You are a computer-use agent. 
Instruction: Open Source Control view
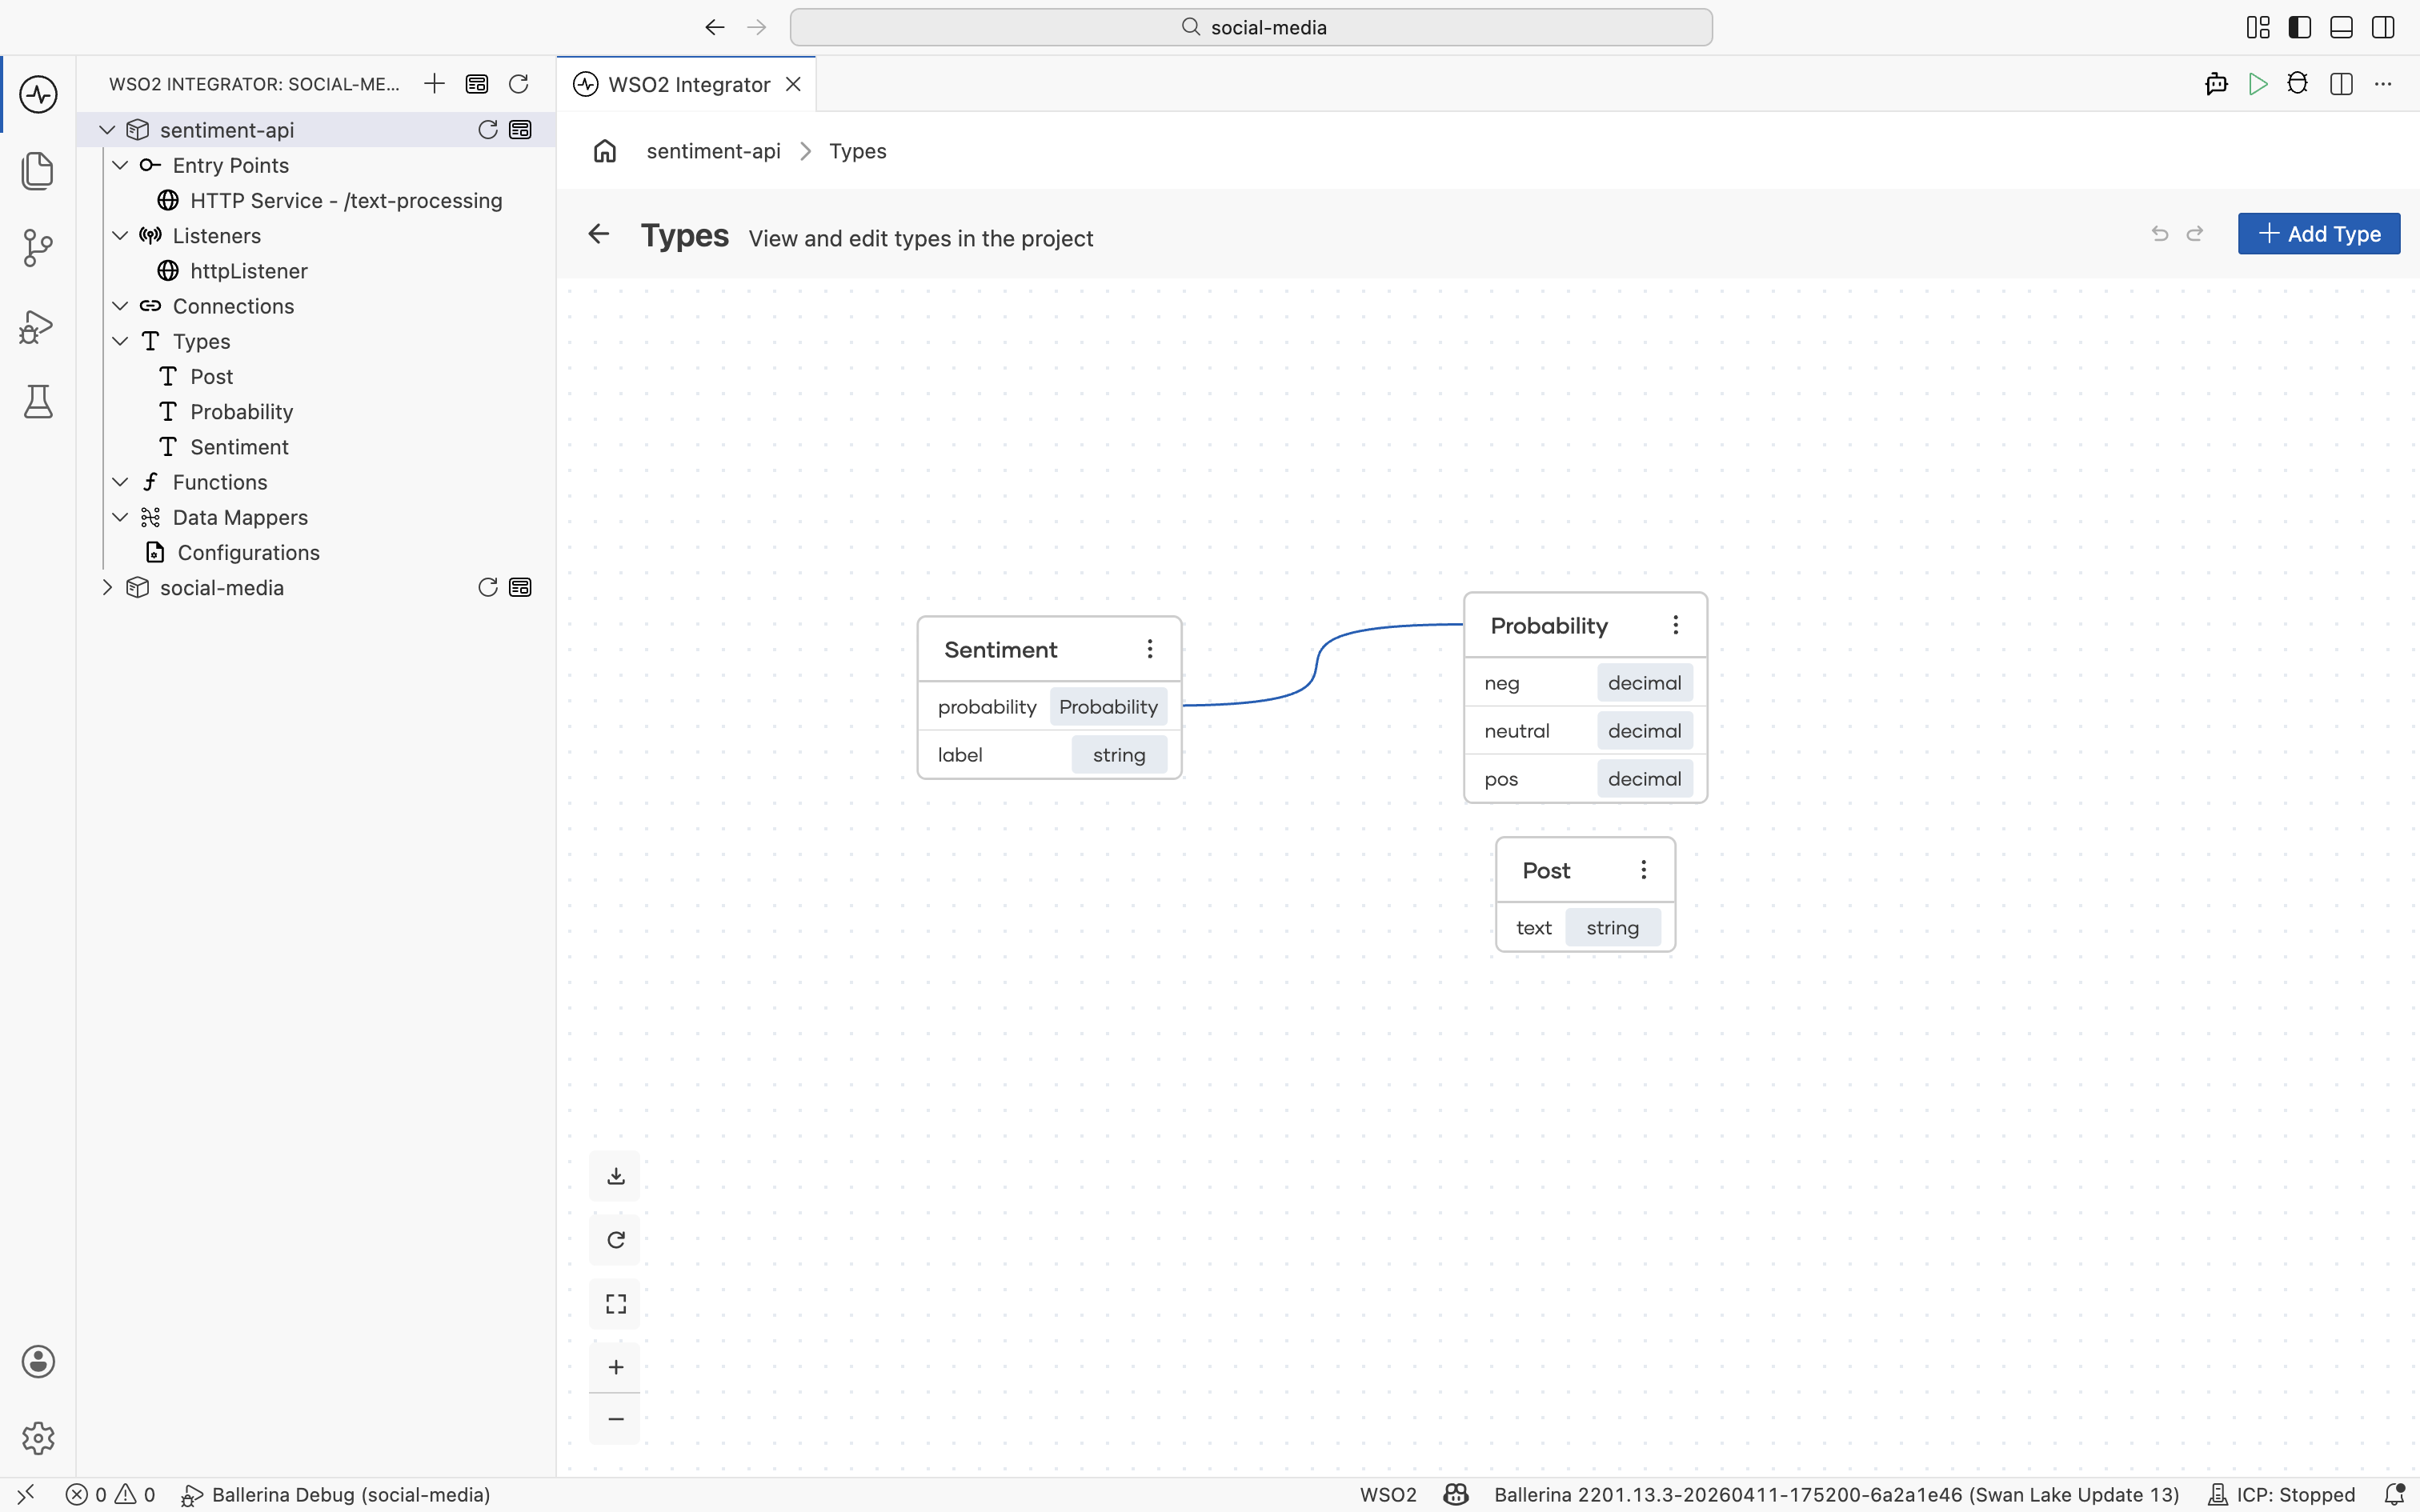38,248
